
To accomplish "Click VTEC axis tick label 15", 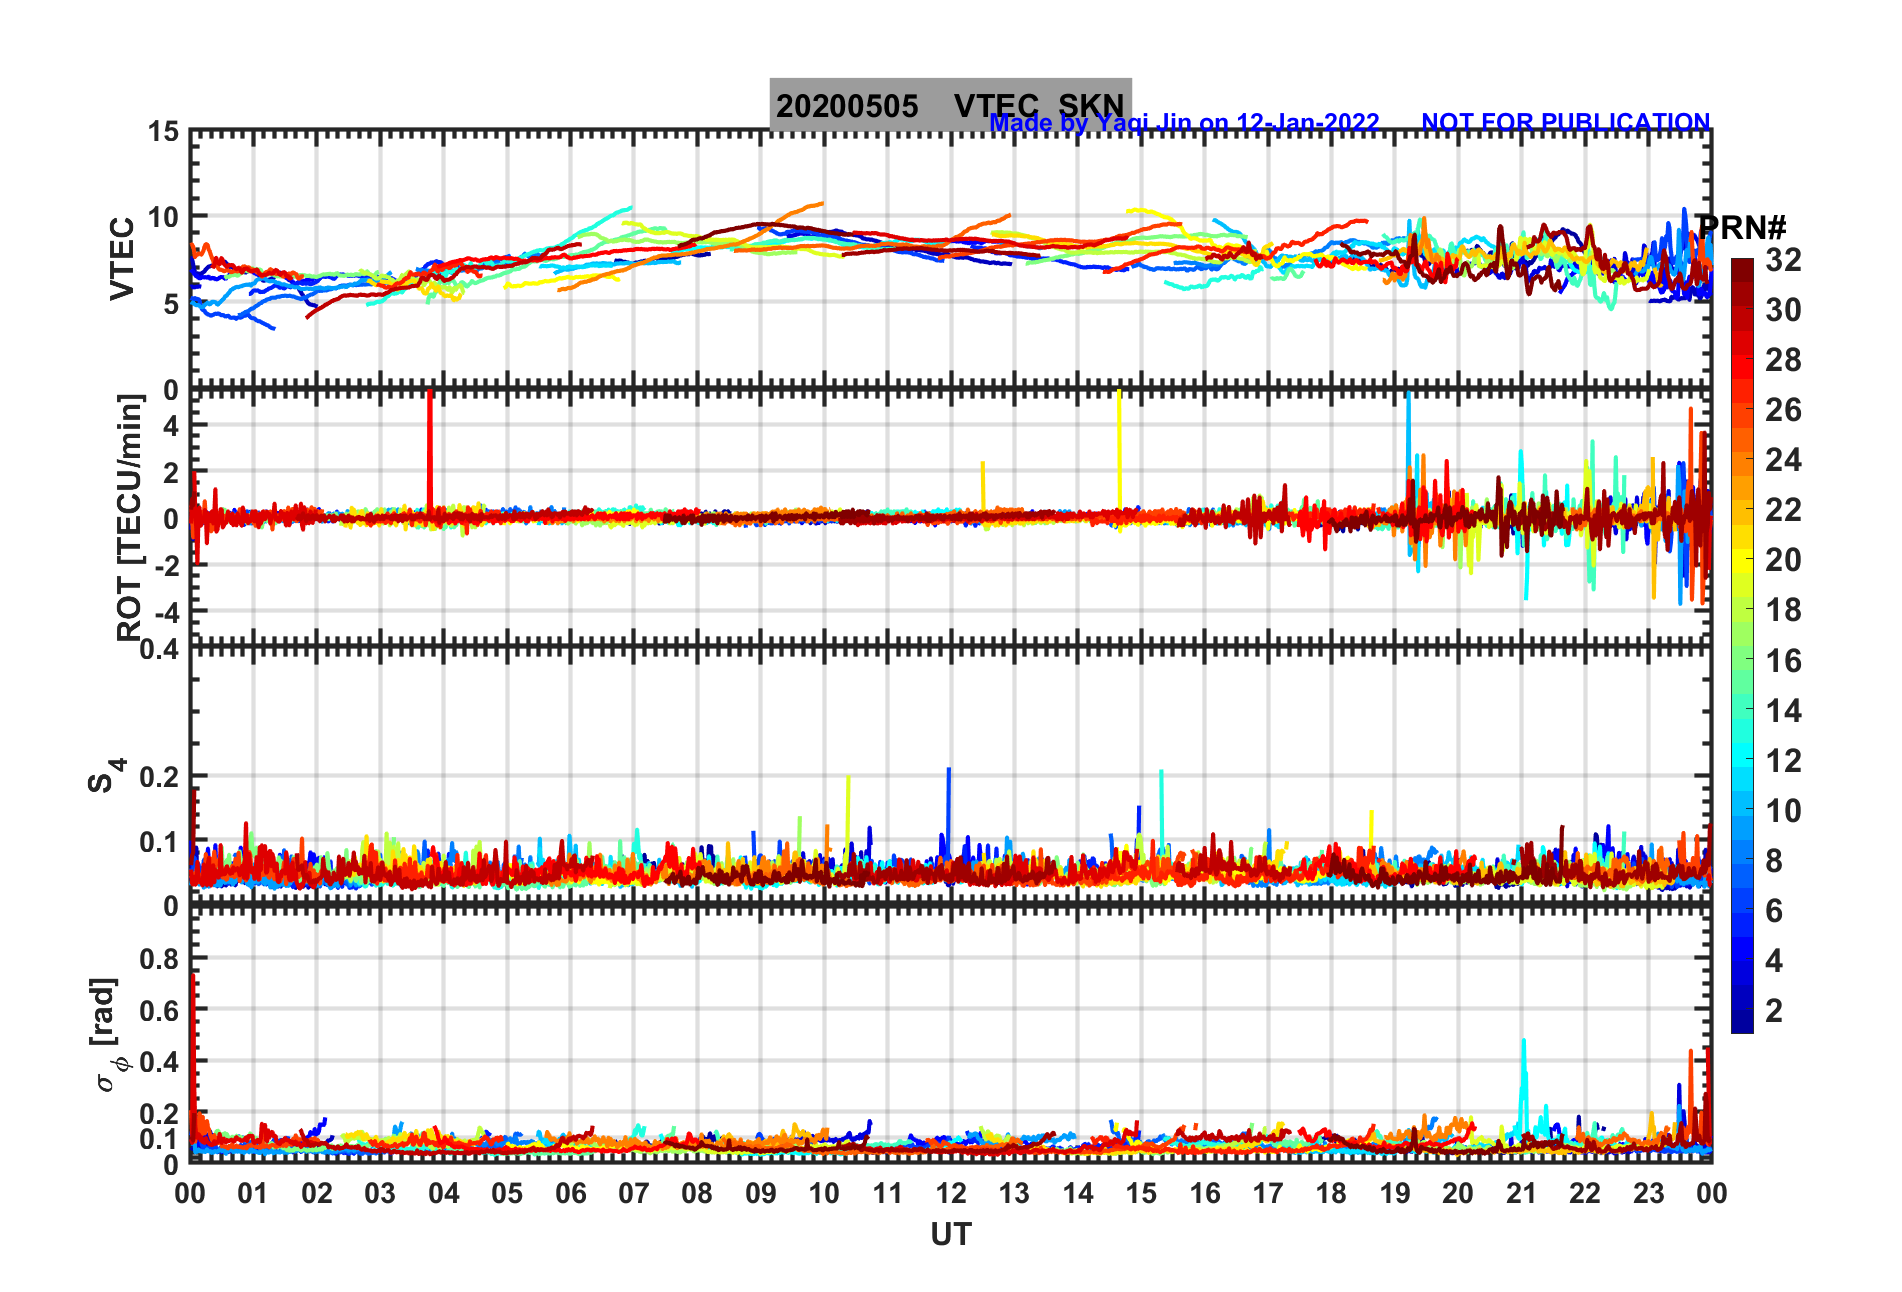I will click(x=163, y=131).
